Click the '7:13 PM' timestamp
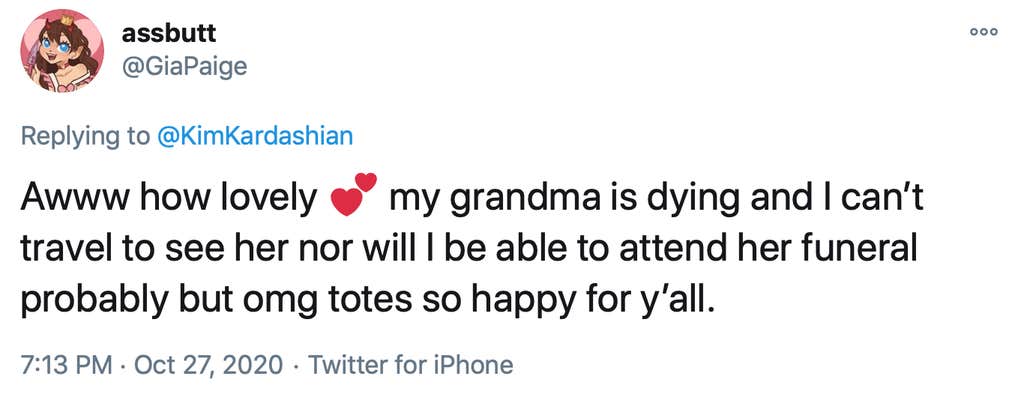This screenshot has width=1024, height=403. pos(66,365)
